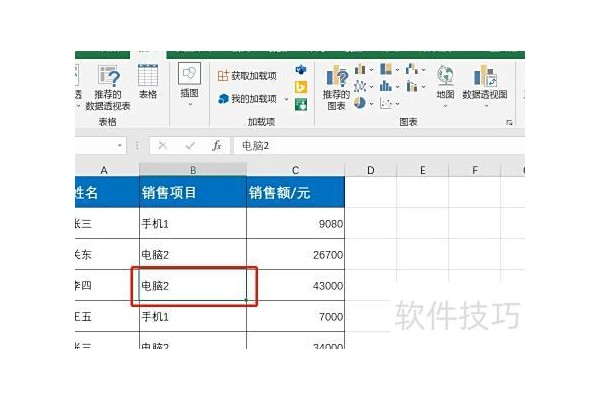This screenshot has height=400, width=600.
Task: Select column A header
Action: 107,170
